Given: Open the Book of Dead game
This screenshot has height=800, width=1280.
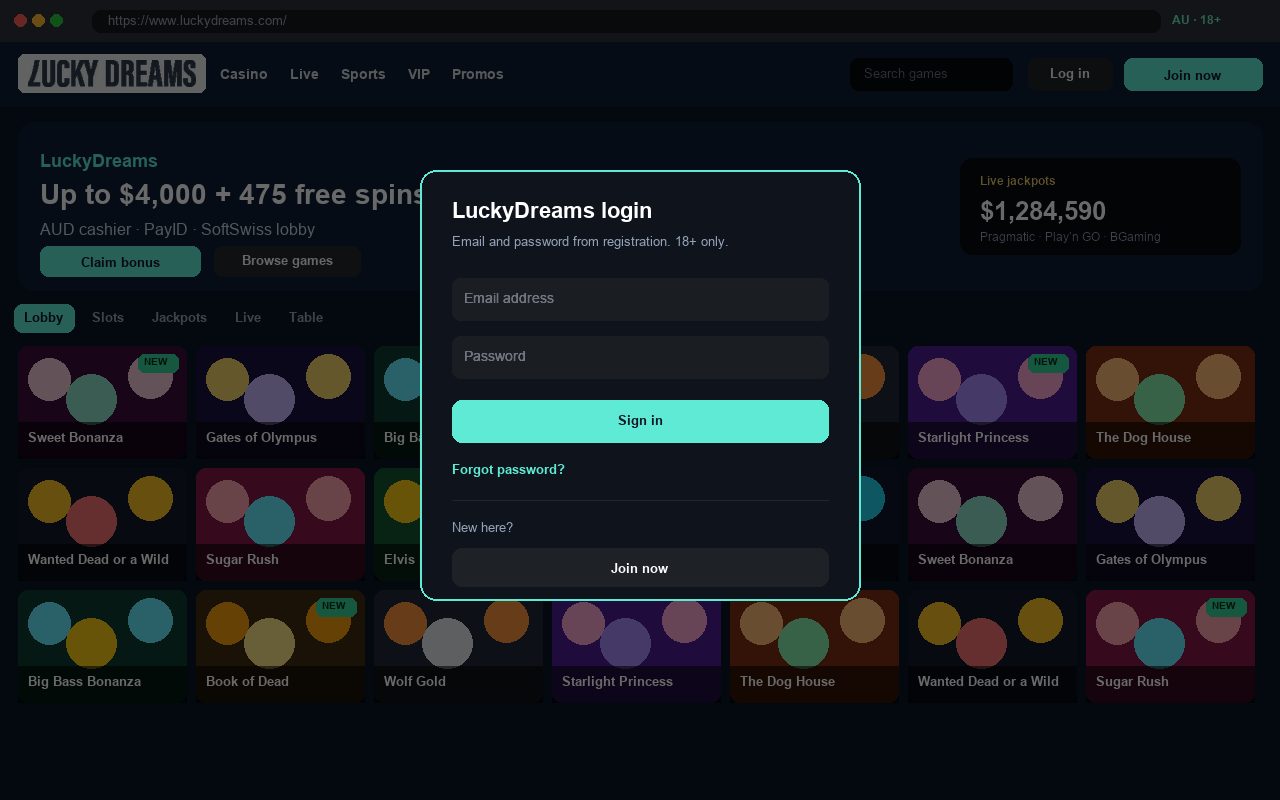Looking at the screenshot, I should pos(280,646).
